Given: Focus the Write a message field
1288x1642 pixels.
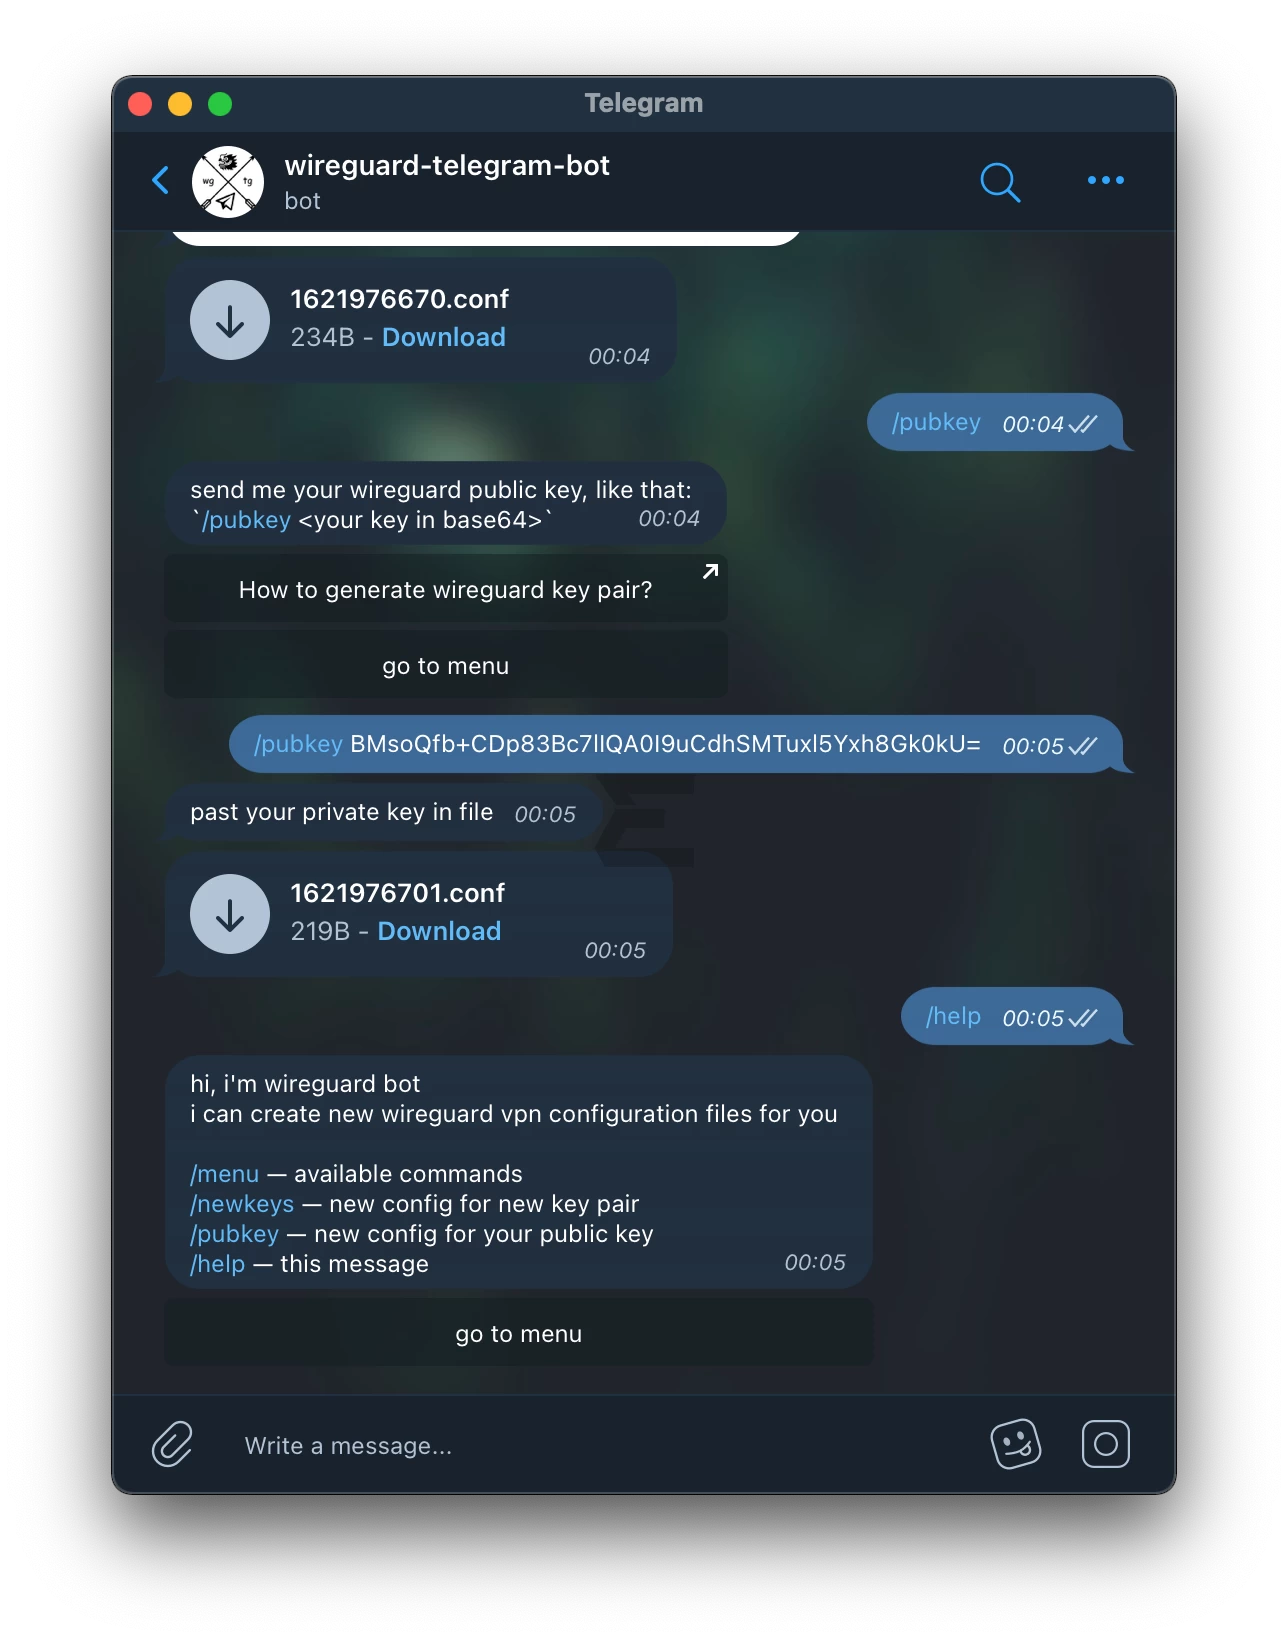Looking at the screenshot, I should click(600, 1445).
